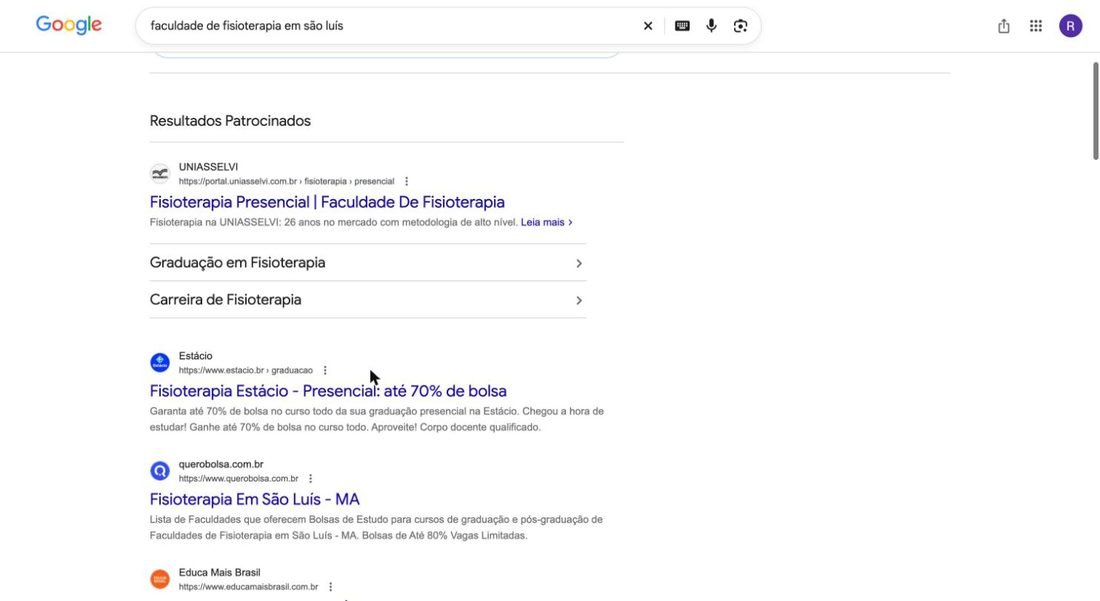Click the Estácio favicon
This screenshot has height=601, width=1100.
pos(160,363)
